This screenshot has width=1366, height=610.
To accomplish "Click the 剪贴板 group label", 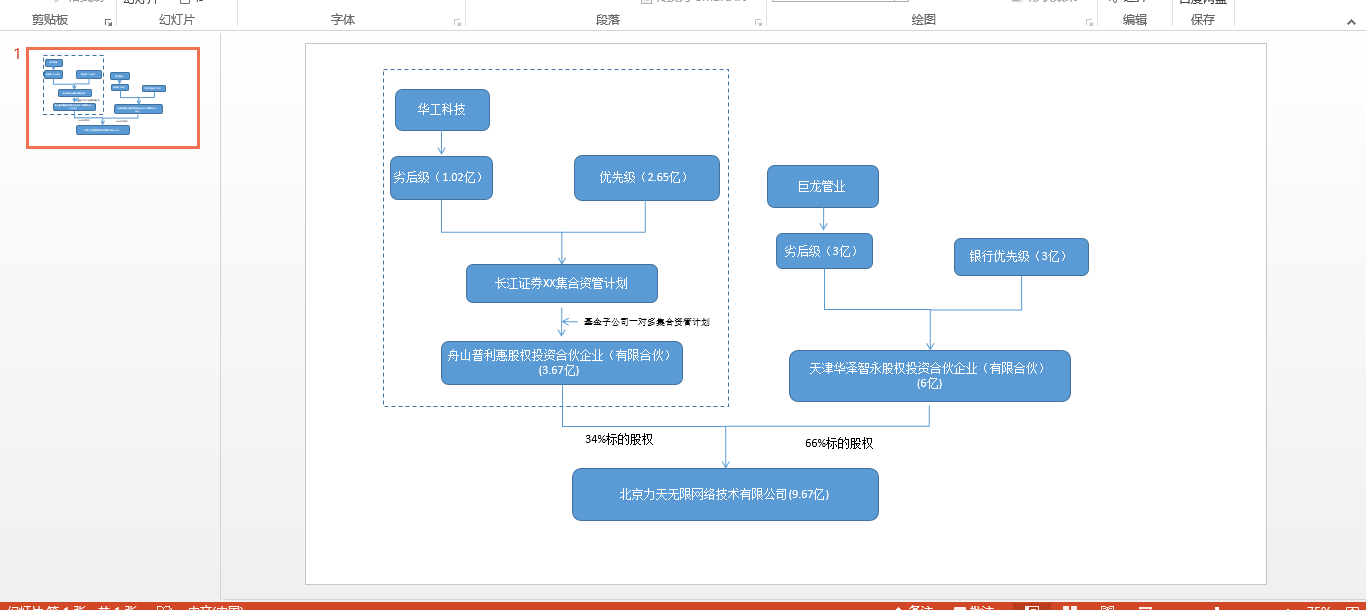I will point(50,20).
